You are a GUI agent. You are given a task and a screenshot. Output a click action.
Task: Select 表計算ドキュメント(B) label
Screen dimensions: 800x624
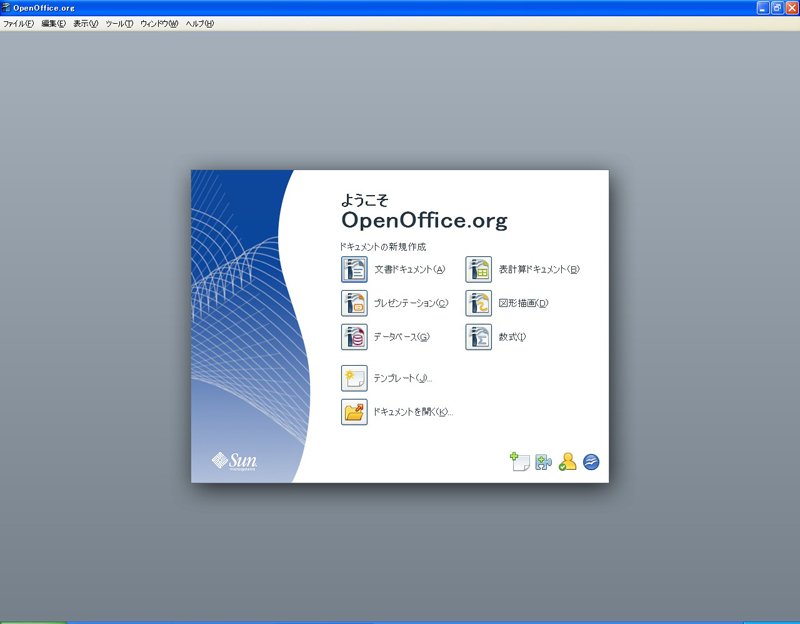coord(539,269)
